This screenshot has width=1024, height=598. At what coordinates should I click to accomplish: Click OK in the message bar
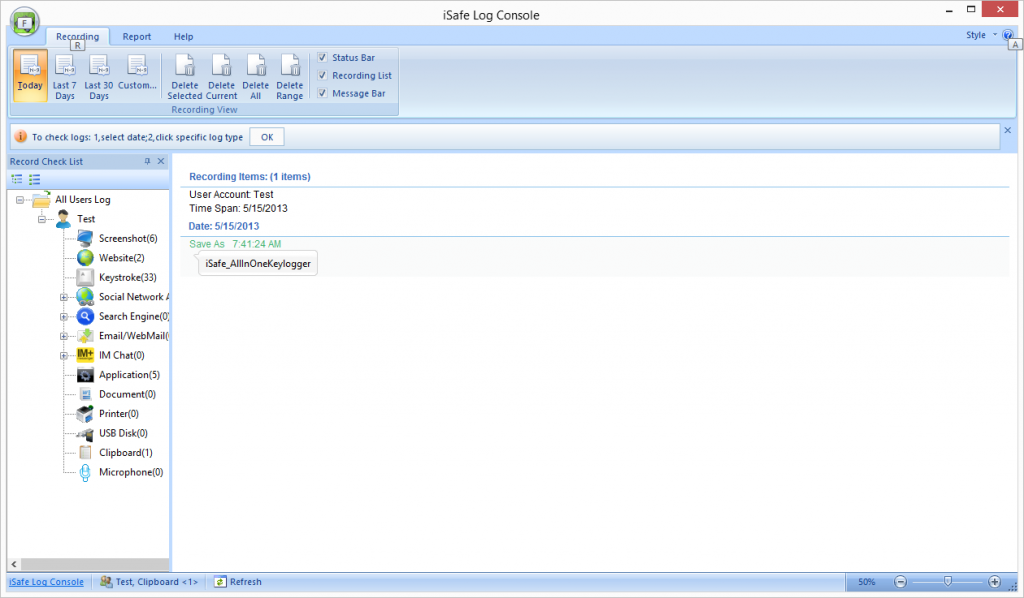tap(266, 137)
